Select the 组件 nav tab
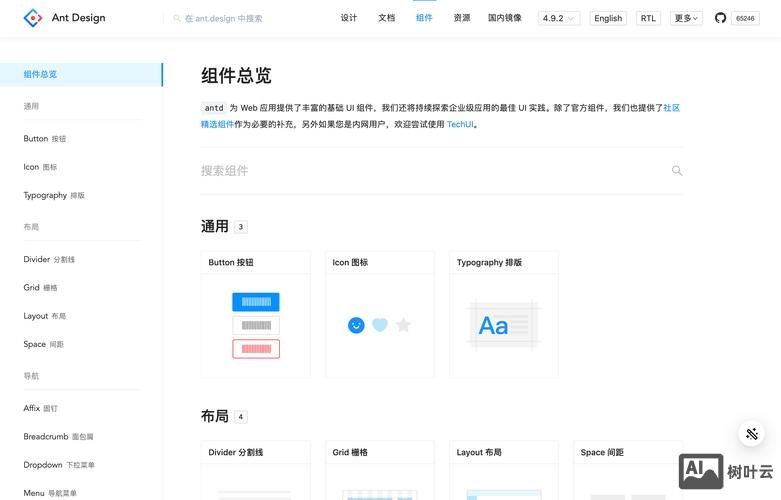 click(x=424, y=18)
